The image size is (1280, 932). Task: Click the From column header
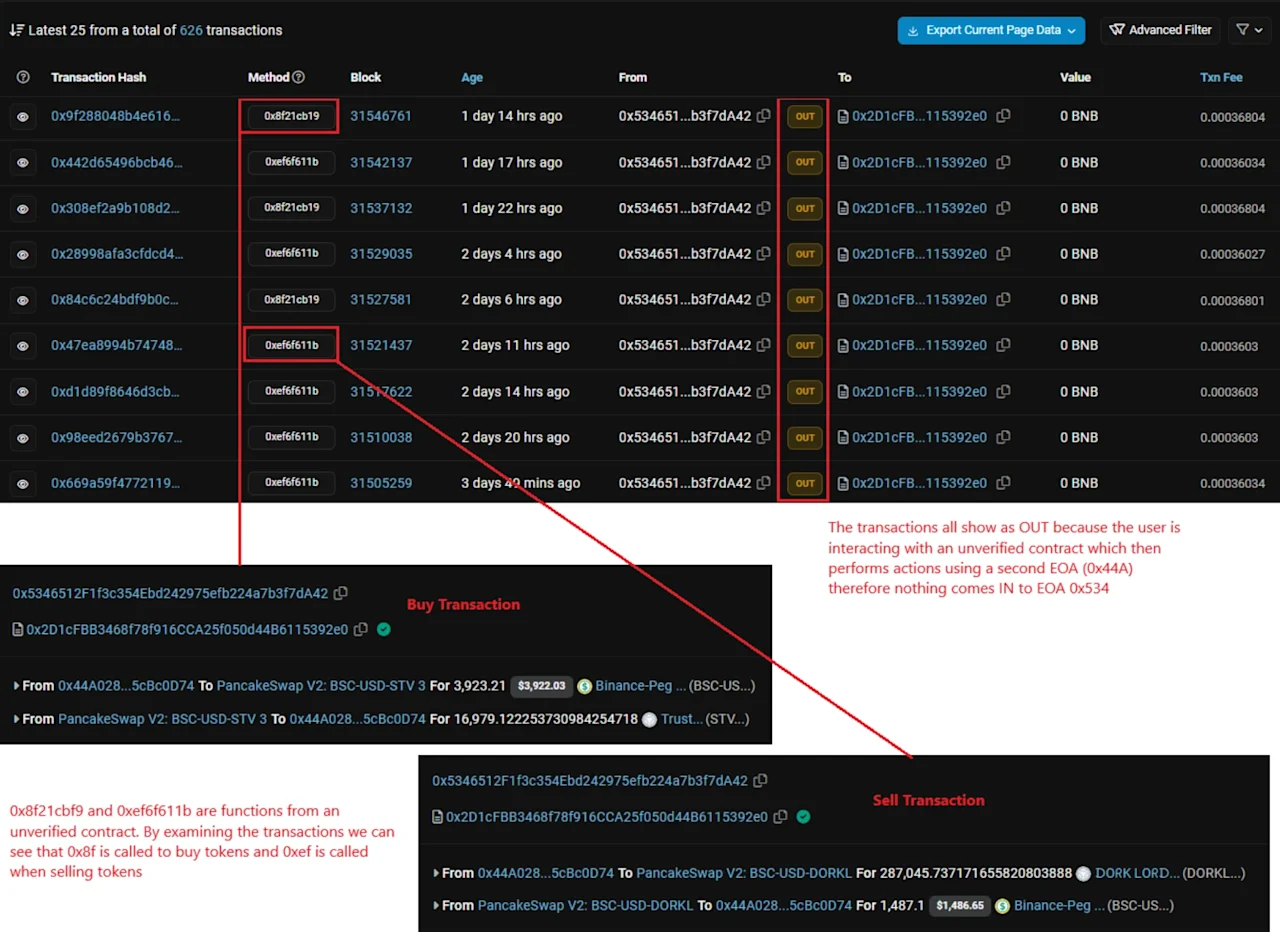click(633, 77)
